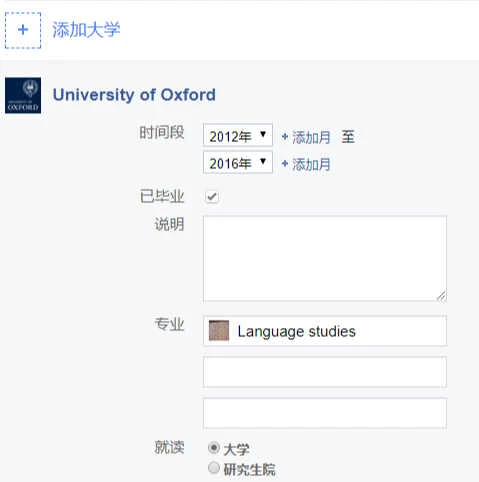Toggle the 已毕业 graduated checkbox
Image resolution: width=479 pixels, height=482 pixels.
[x=212, y=197]
